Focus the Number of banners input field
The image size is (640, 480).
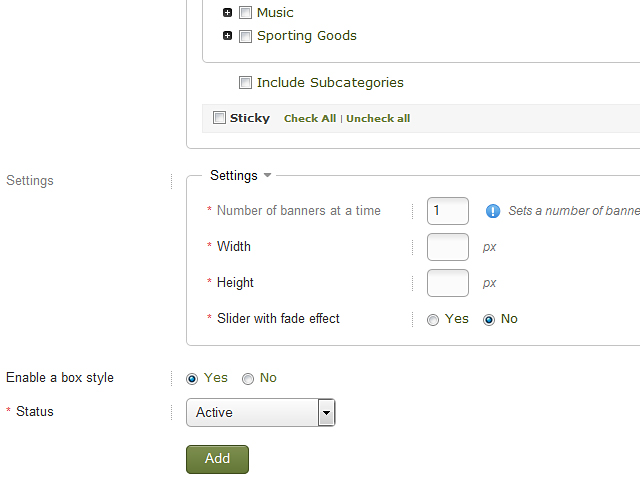pyautogui.click(x=448, y=211)
